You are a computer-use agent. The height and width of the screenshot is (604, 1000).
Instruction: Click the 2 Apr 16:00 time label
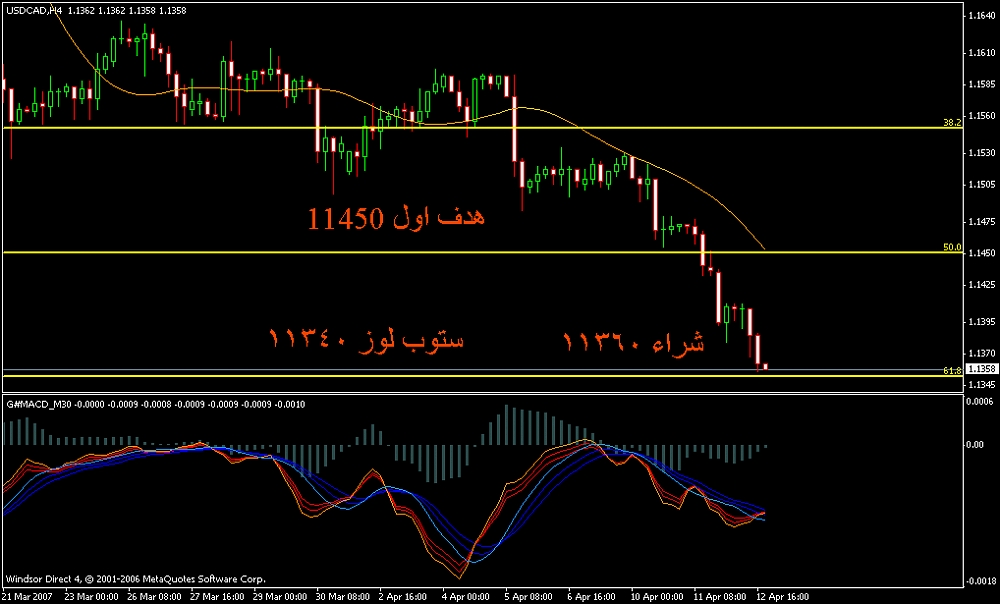(x=403, y=596)
